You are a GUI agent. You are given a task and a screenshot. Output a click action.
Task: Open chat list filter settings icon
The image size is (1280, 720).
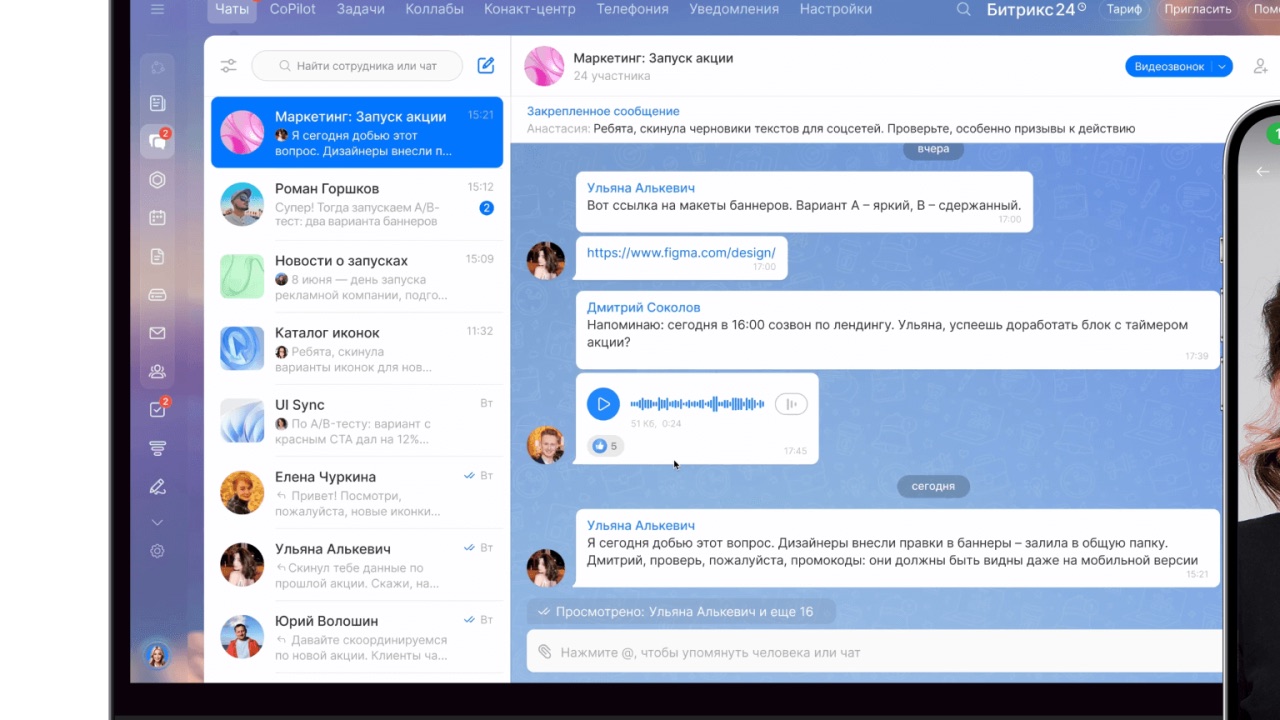coord(229,66)
